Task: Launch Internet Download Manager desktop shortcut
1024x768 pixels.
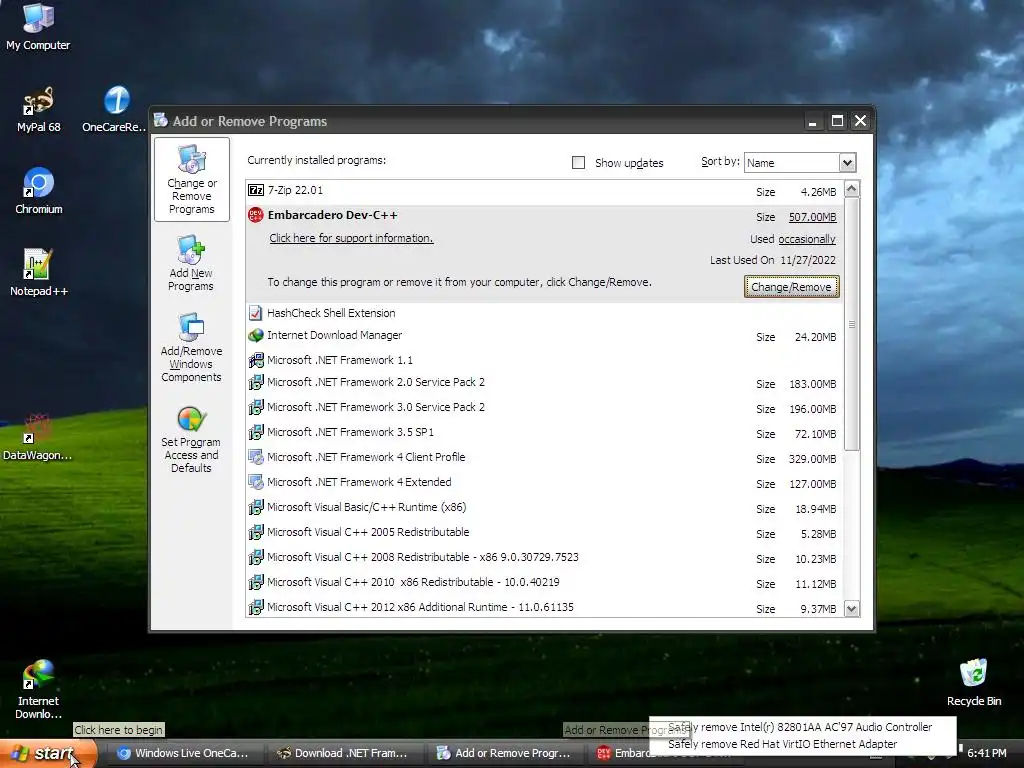Action: pos(38,689)
